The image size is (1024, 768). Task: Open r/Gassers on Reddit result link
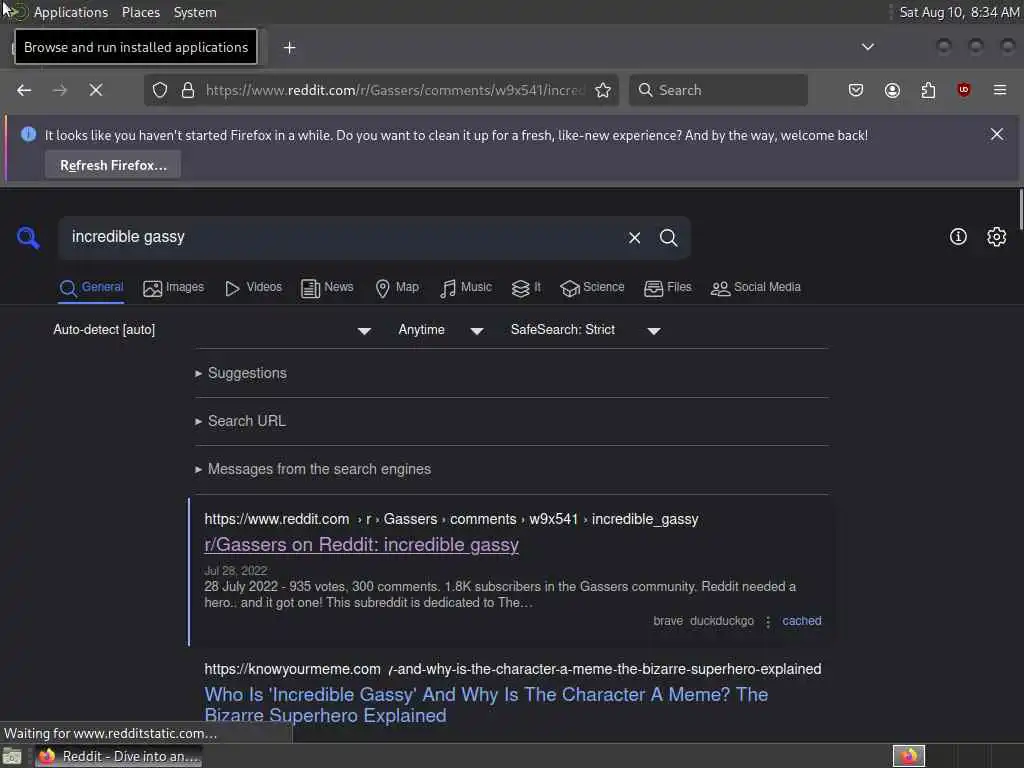361,545
